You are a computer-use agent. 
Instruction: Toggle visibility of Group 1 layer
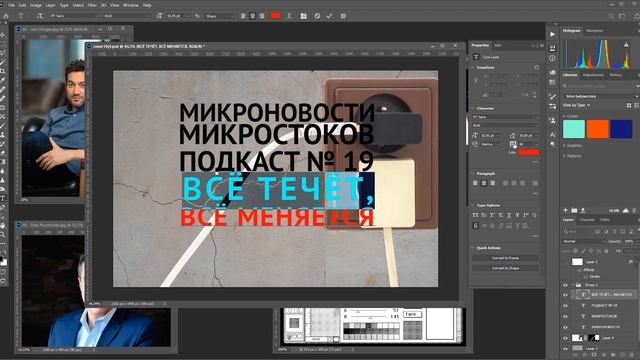tap(566, 285)
